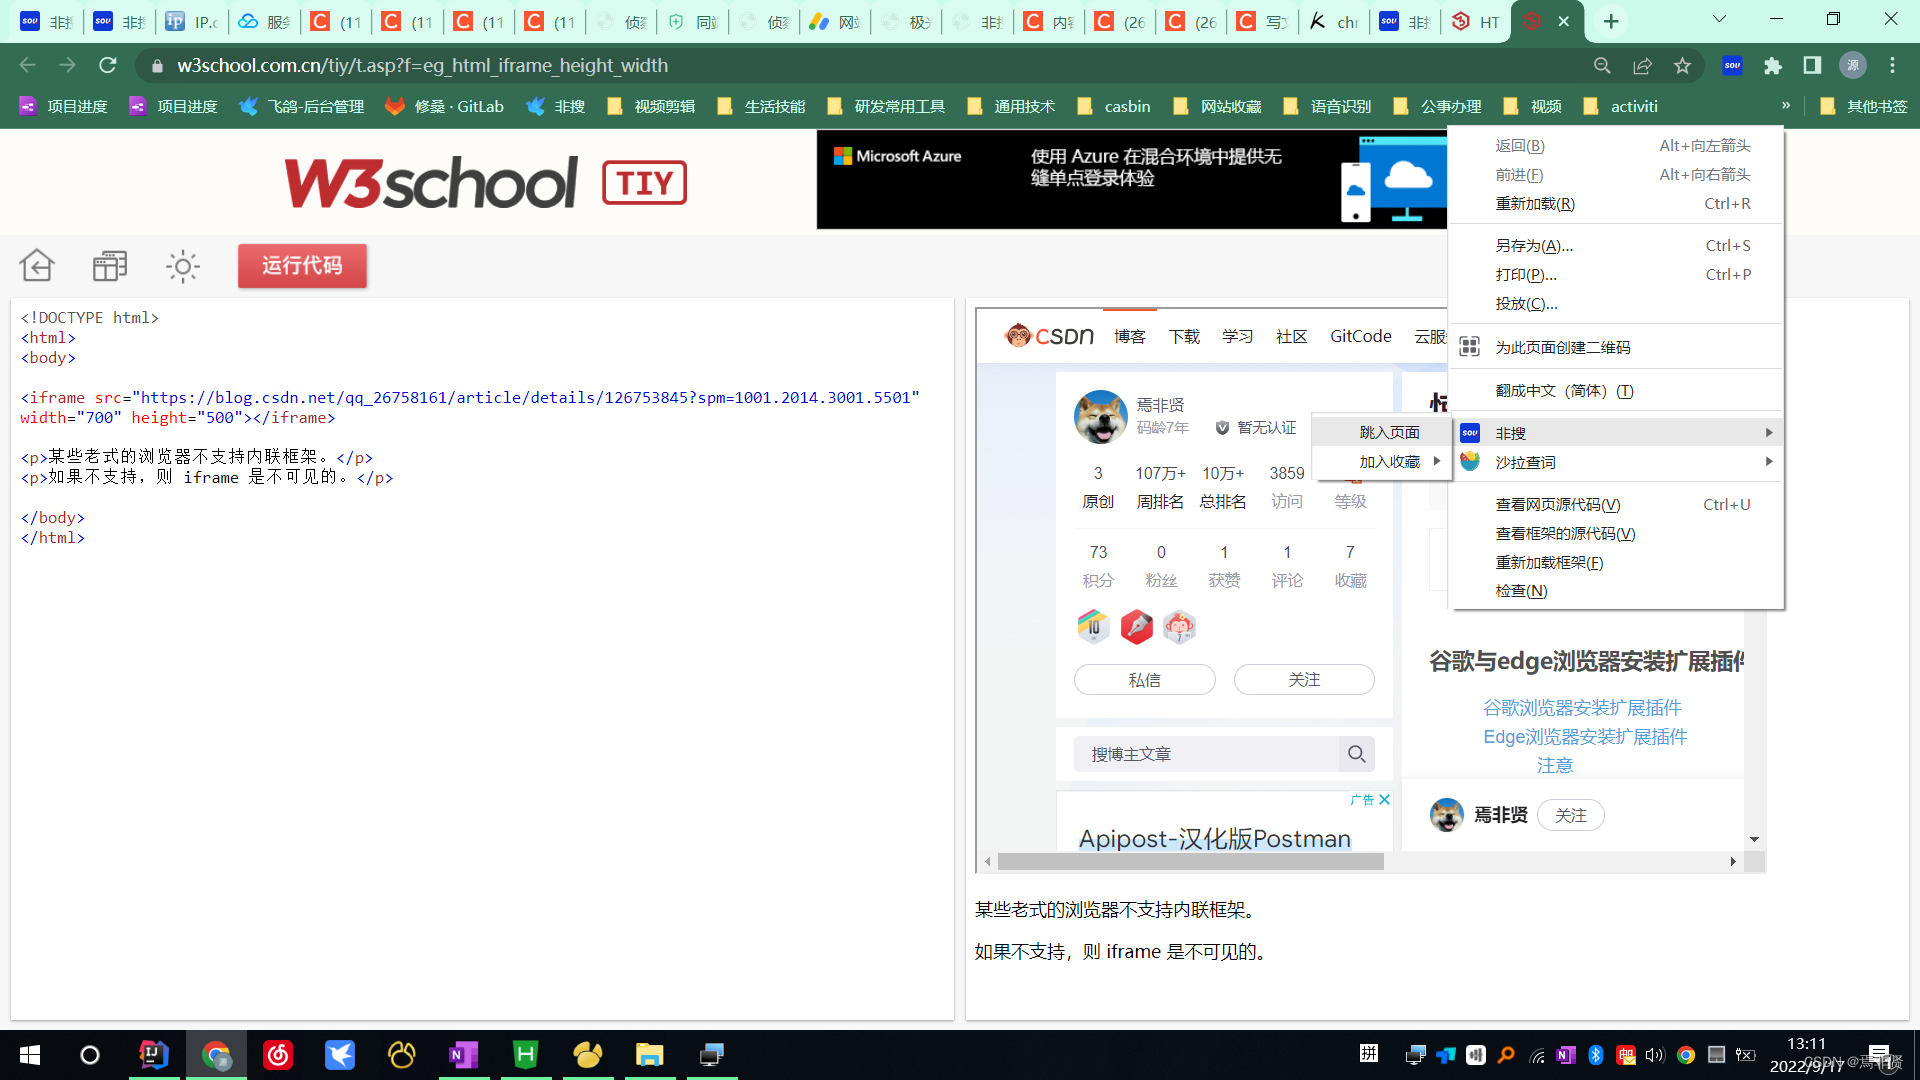Open NetEase Cloud Music from taskbar
The width and height of the screenshot is (1920, 1080).
coord(278,1055)
